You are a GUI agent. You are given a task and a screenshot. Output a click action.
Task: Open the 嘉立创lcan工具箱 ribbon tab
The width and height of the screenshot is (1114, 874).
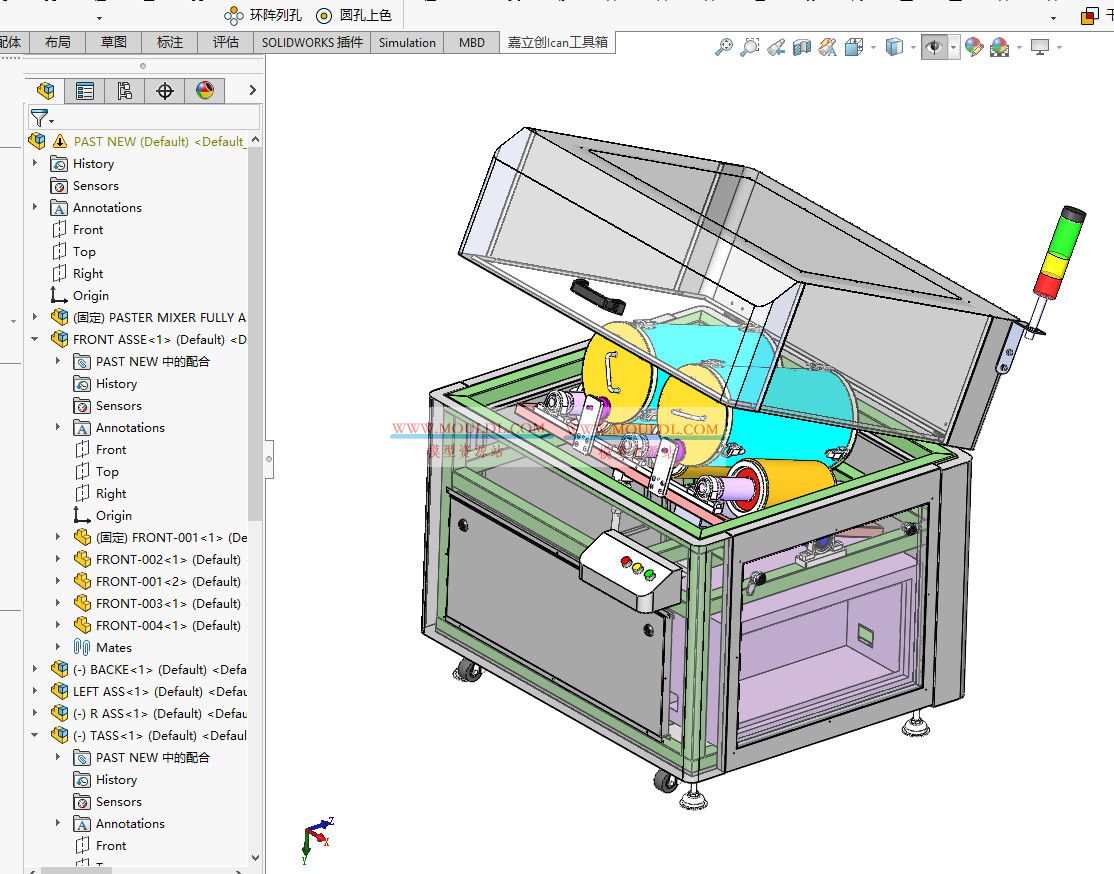[x=556, y=42]
